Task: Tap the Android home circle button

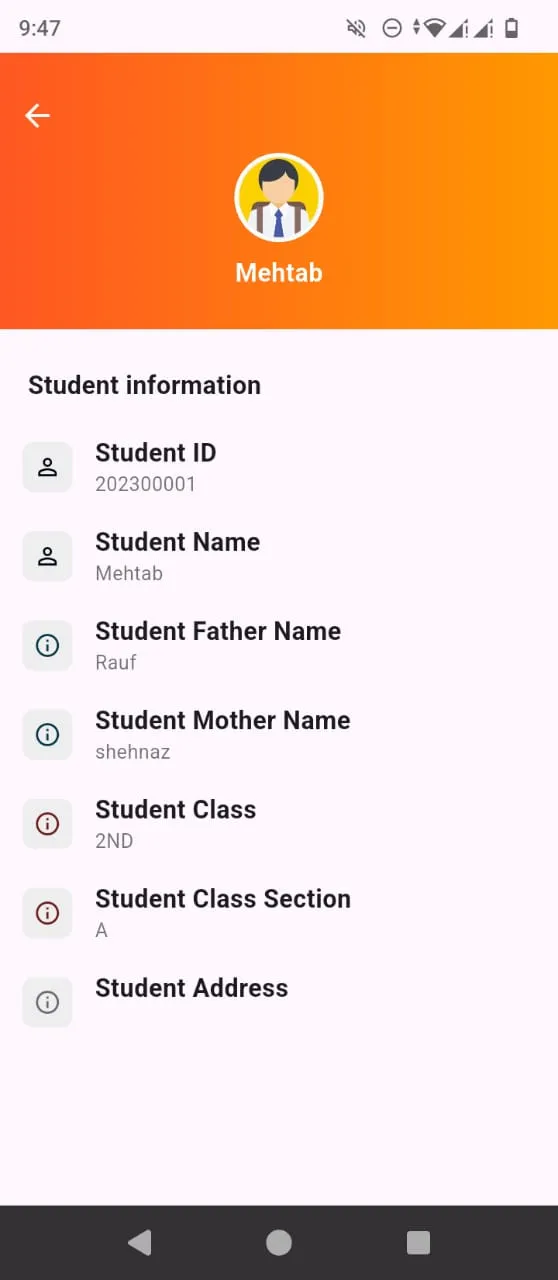Action: [279, 1242]
